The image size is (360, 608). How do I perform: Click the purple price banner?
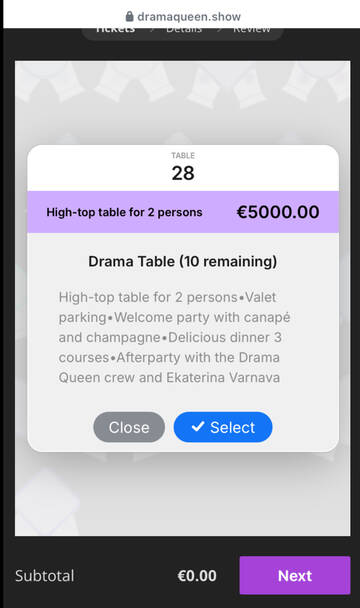click(x=183, y=212)
